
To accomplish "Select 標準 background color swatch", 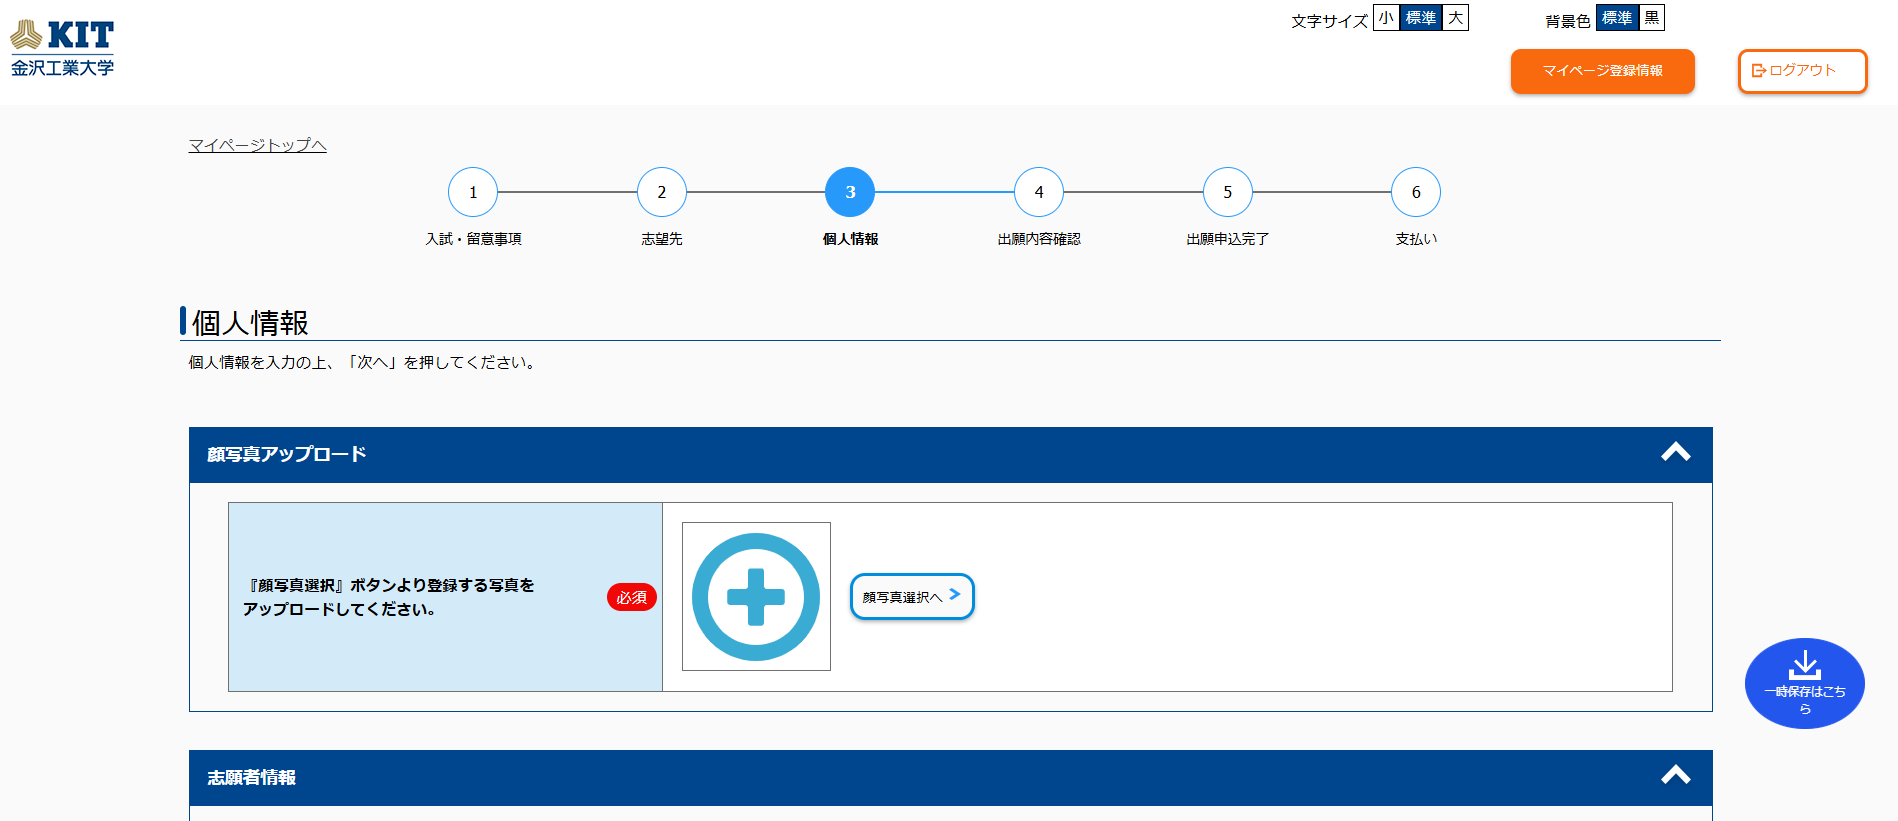I will [1617, 18].
